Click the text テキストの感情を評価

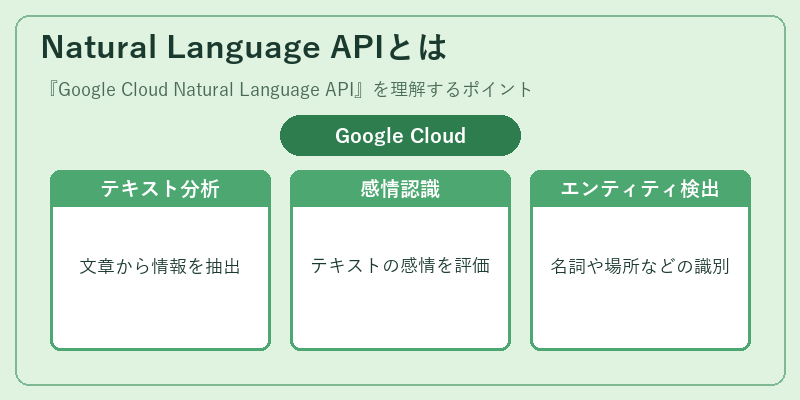401,266
